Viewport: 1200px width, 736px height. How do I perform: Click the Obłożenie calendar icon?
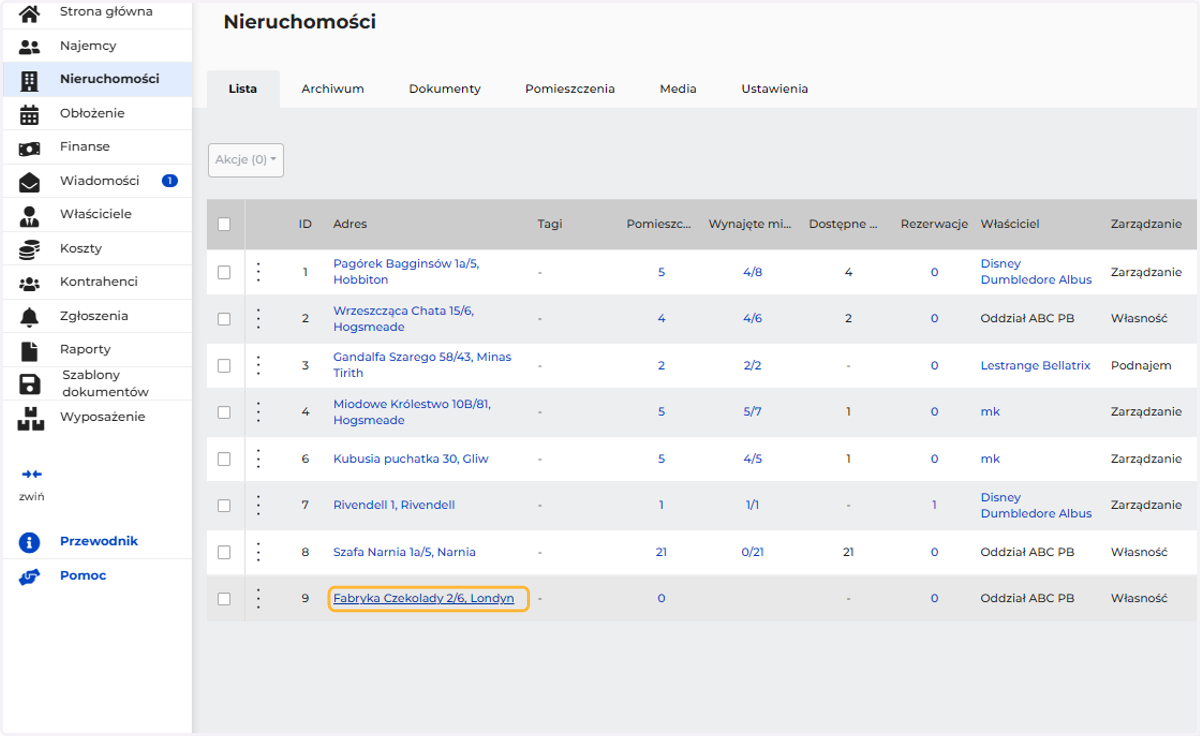coord(30,114)
